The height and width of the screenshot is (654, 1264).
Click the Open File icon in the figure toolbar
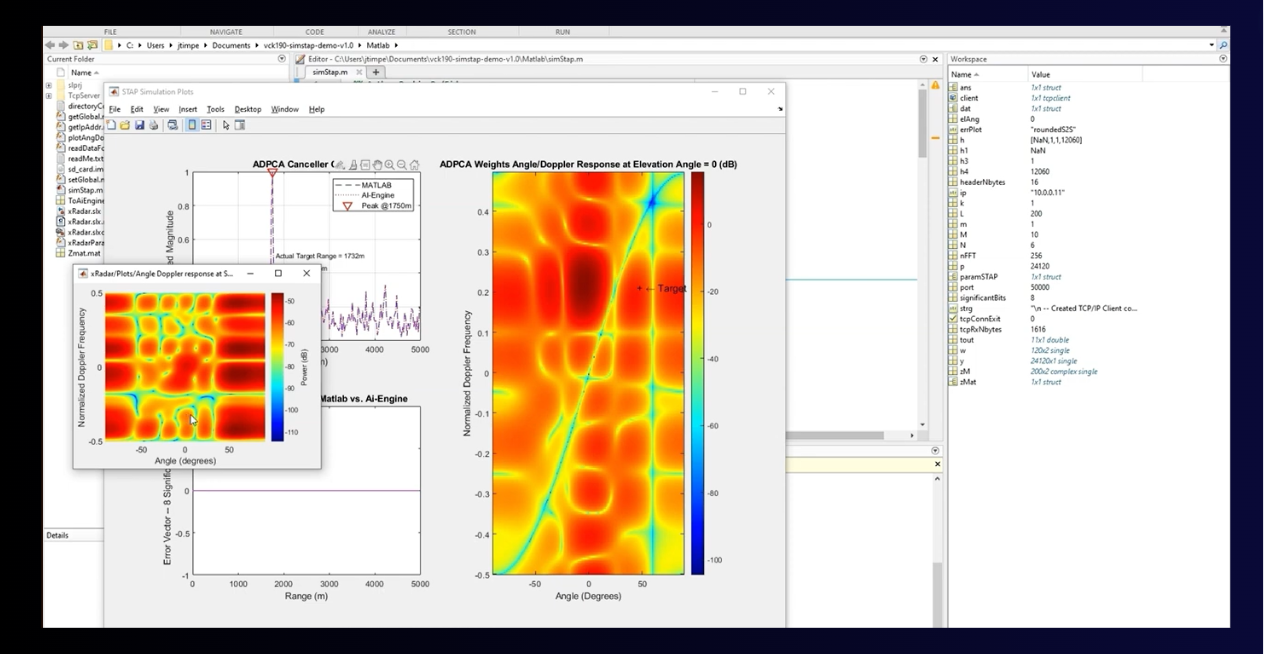125,124
